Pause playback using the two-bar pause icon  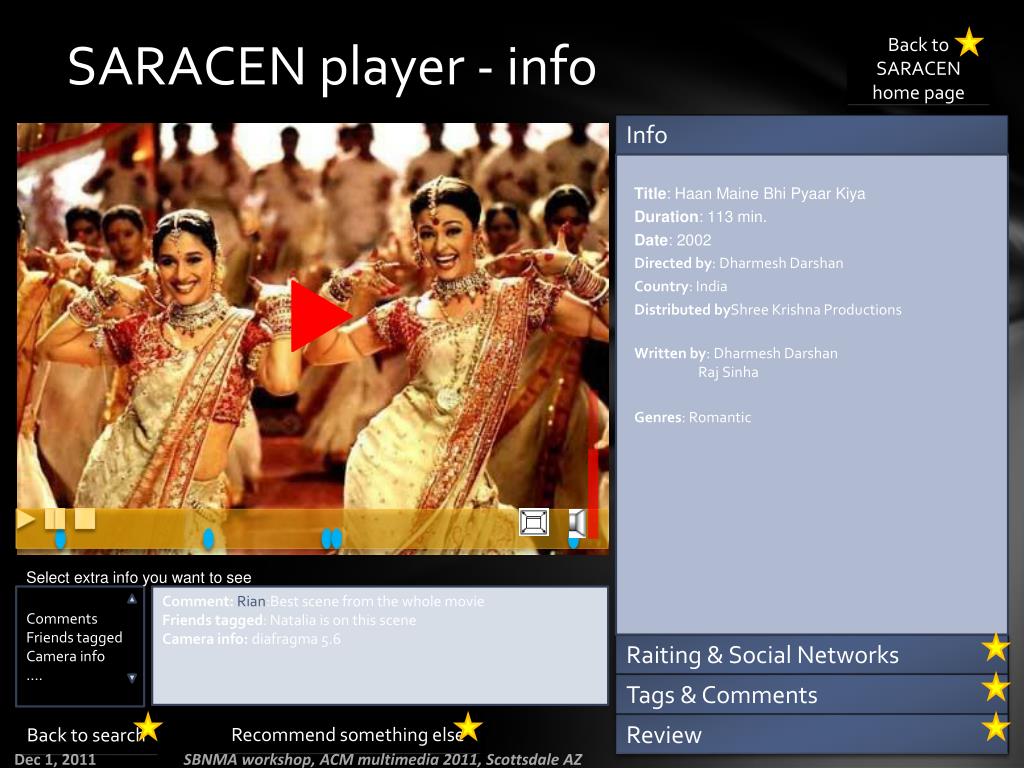pos(55,519)
